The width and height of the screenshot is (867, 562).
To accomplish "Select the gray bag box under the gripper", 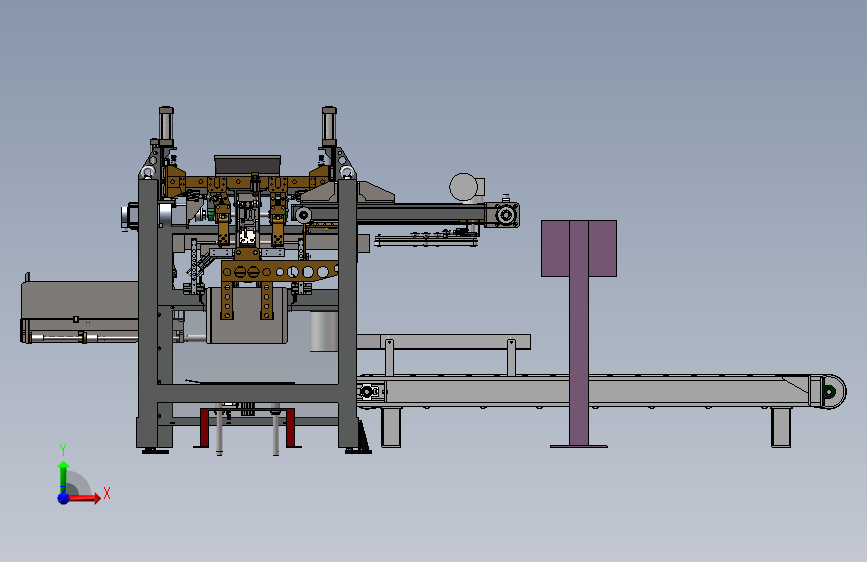I will point(247,315).
